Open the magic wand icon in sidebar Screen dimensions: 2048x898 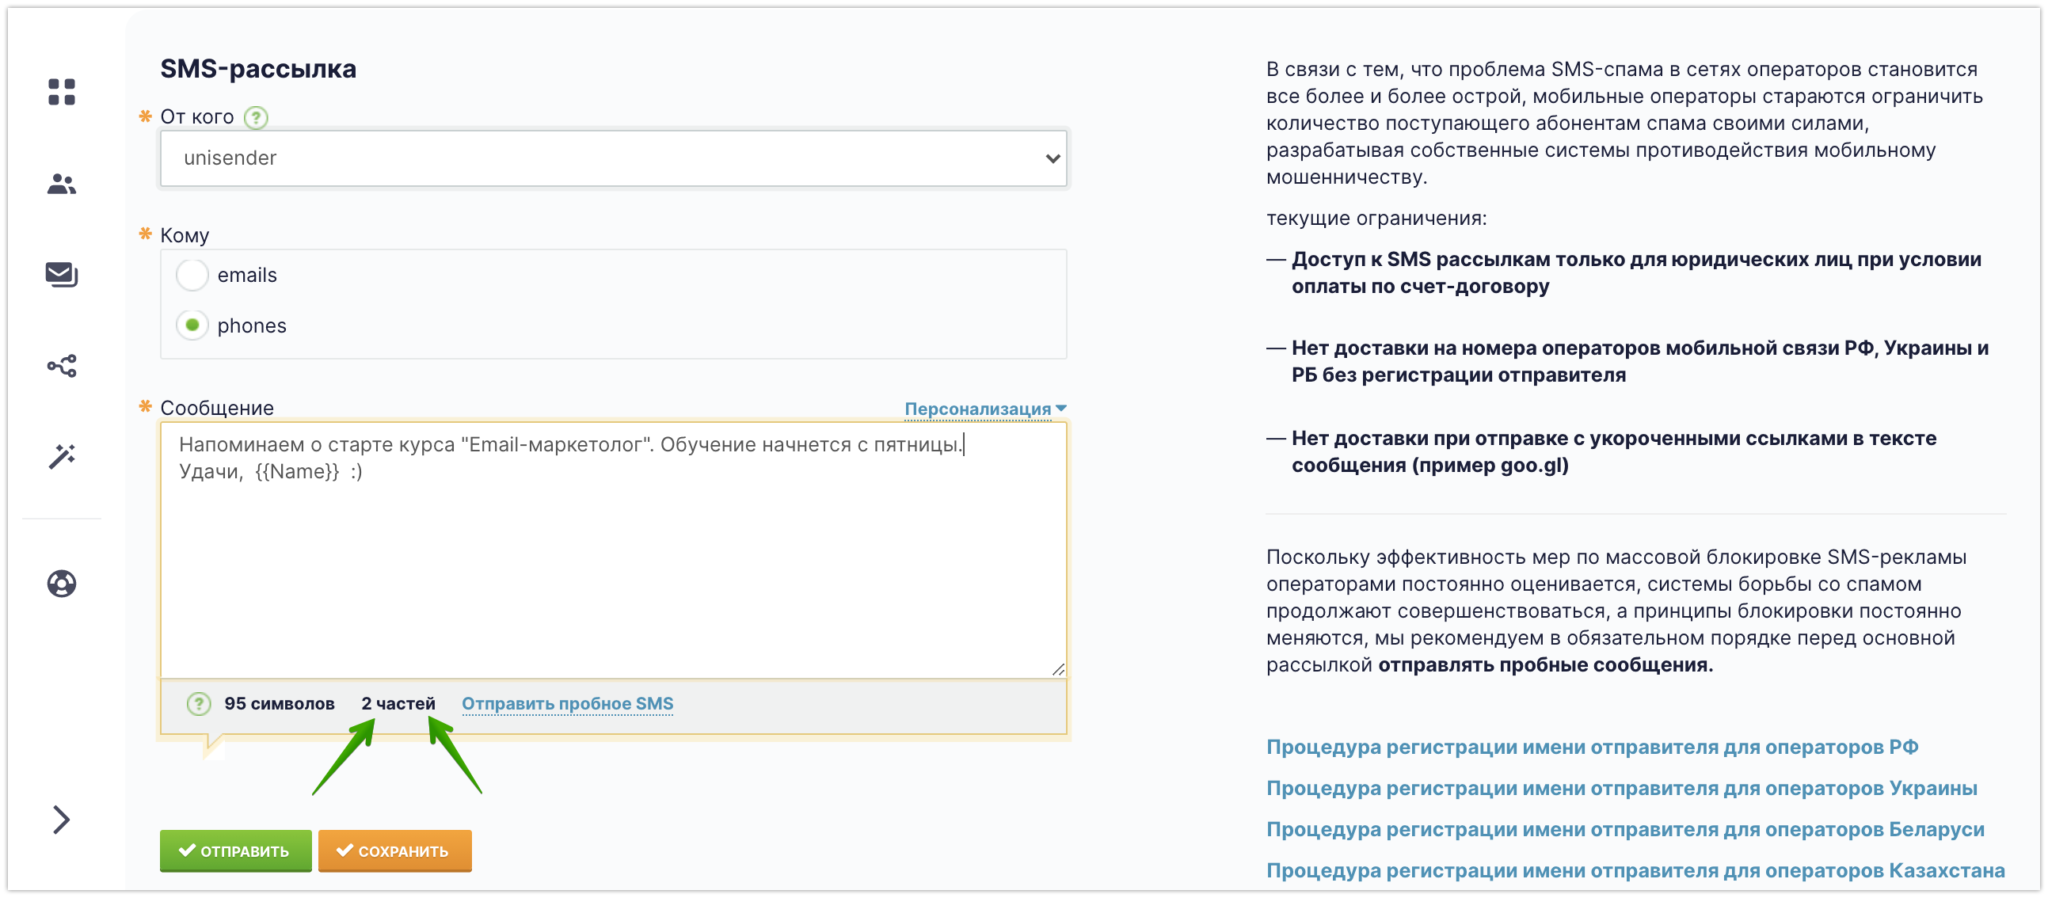[62, 457]
